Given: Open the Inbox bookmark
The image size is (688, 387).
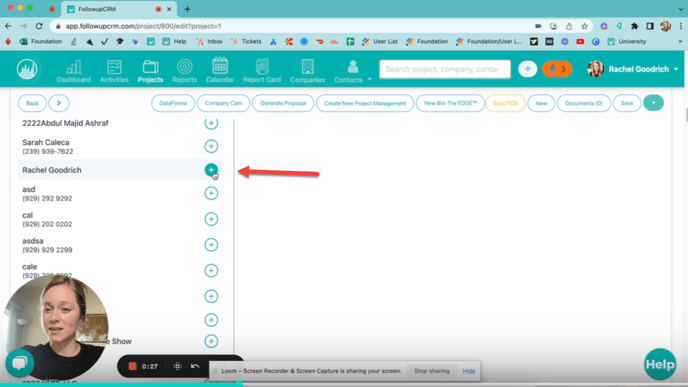Looking at the screenshot, I should (209, 41).
